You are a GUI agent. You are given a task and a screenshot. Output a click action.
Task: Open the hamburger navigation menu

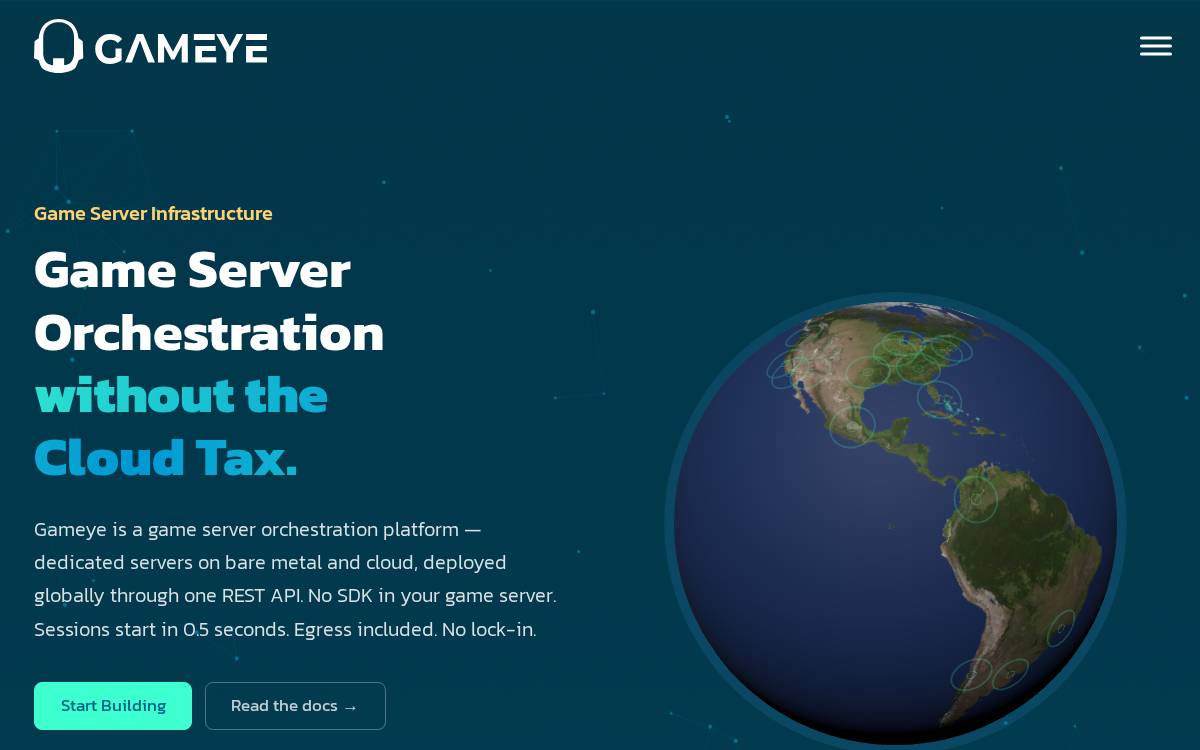(1155, 46)
